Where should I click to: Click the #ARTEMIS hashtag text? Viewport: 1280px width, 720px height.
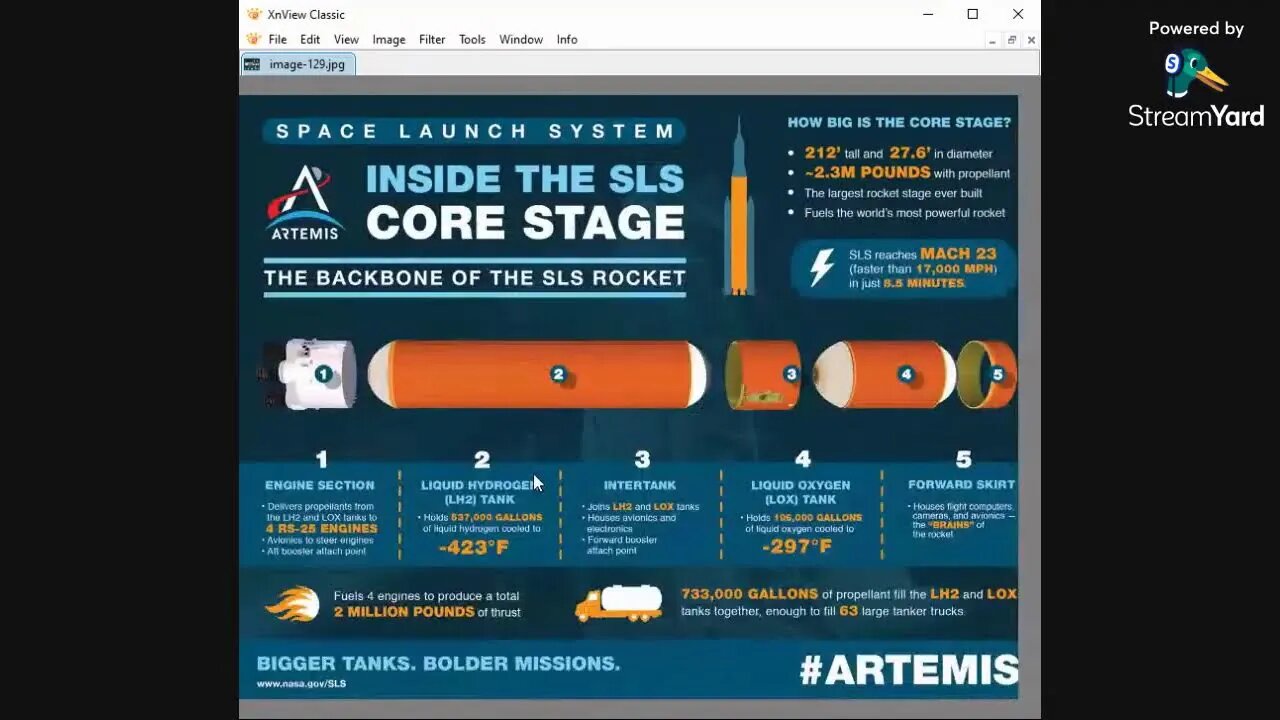click(908, 670)
